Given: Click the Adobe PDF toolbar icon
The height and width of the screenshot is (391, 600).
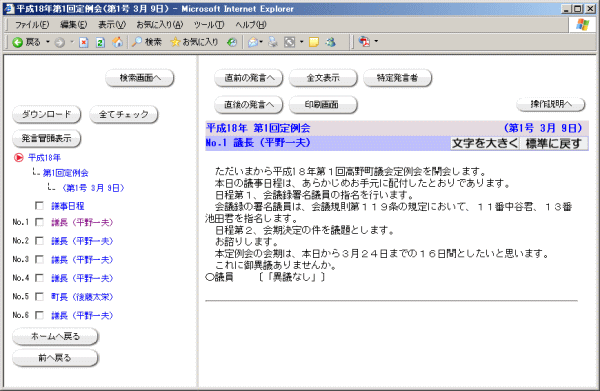Looking at the screenshot, I should [364, 42].
